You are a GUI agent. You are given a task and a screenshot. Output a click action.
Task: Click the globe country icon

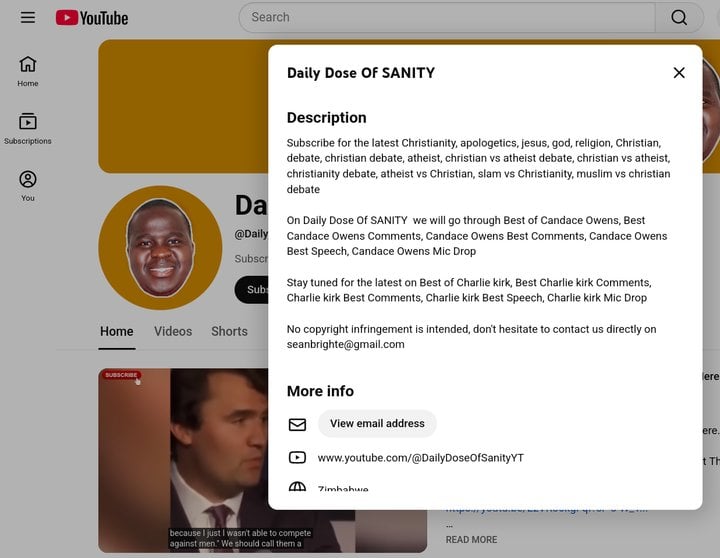[x=297, y=488]
